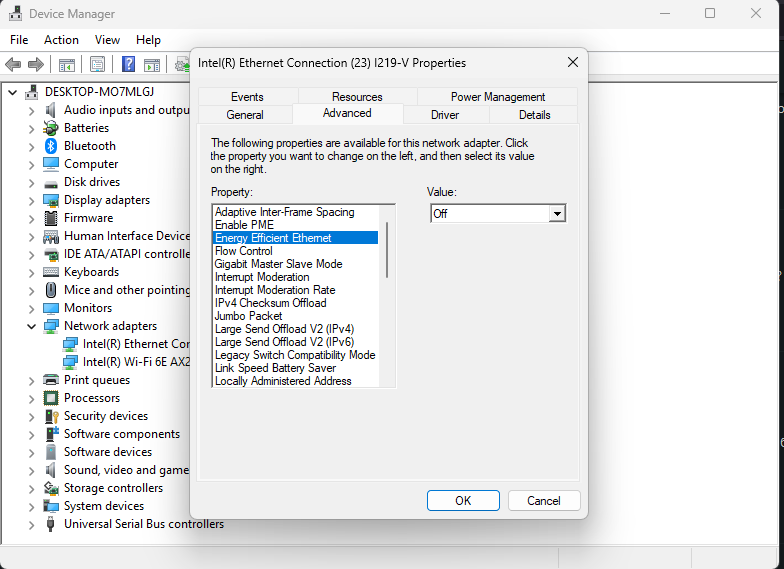Switch to the Driver tab
Image resolution: width=784 pixels, height=569 pixels.
(446, 114)
